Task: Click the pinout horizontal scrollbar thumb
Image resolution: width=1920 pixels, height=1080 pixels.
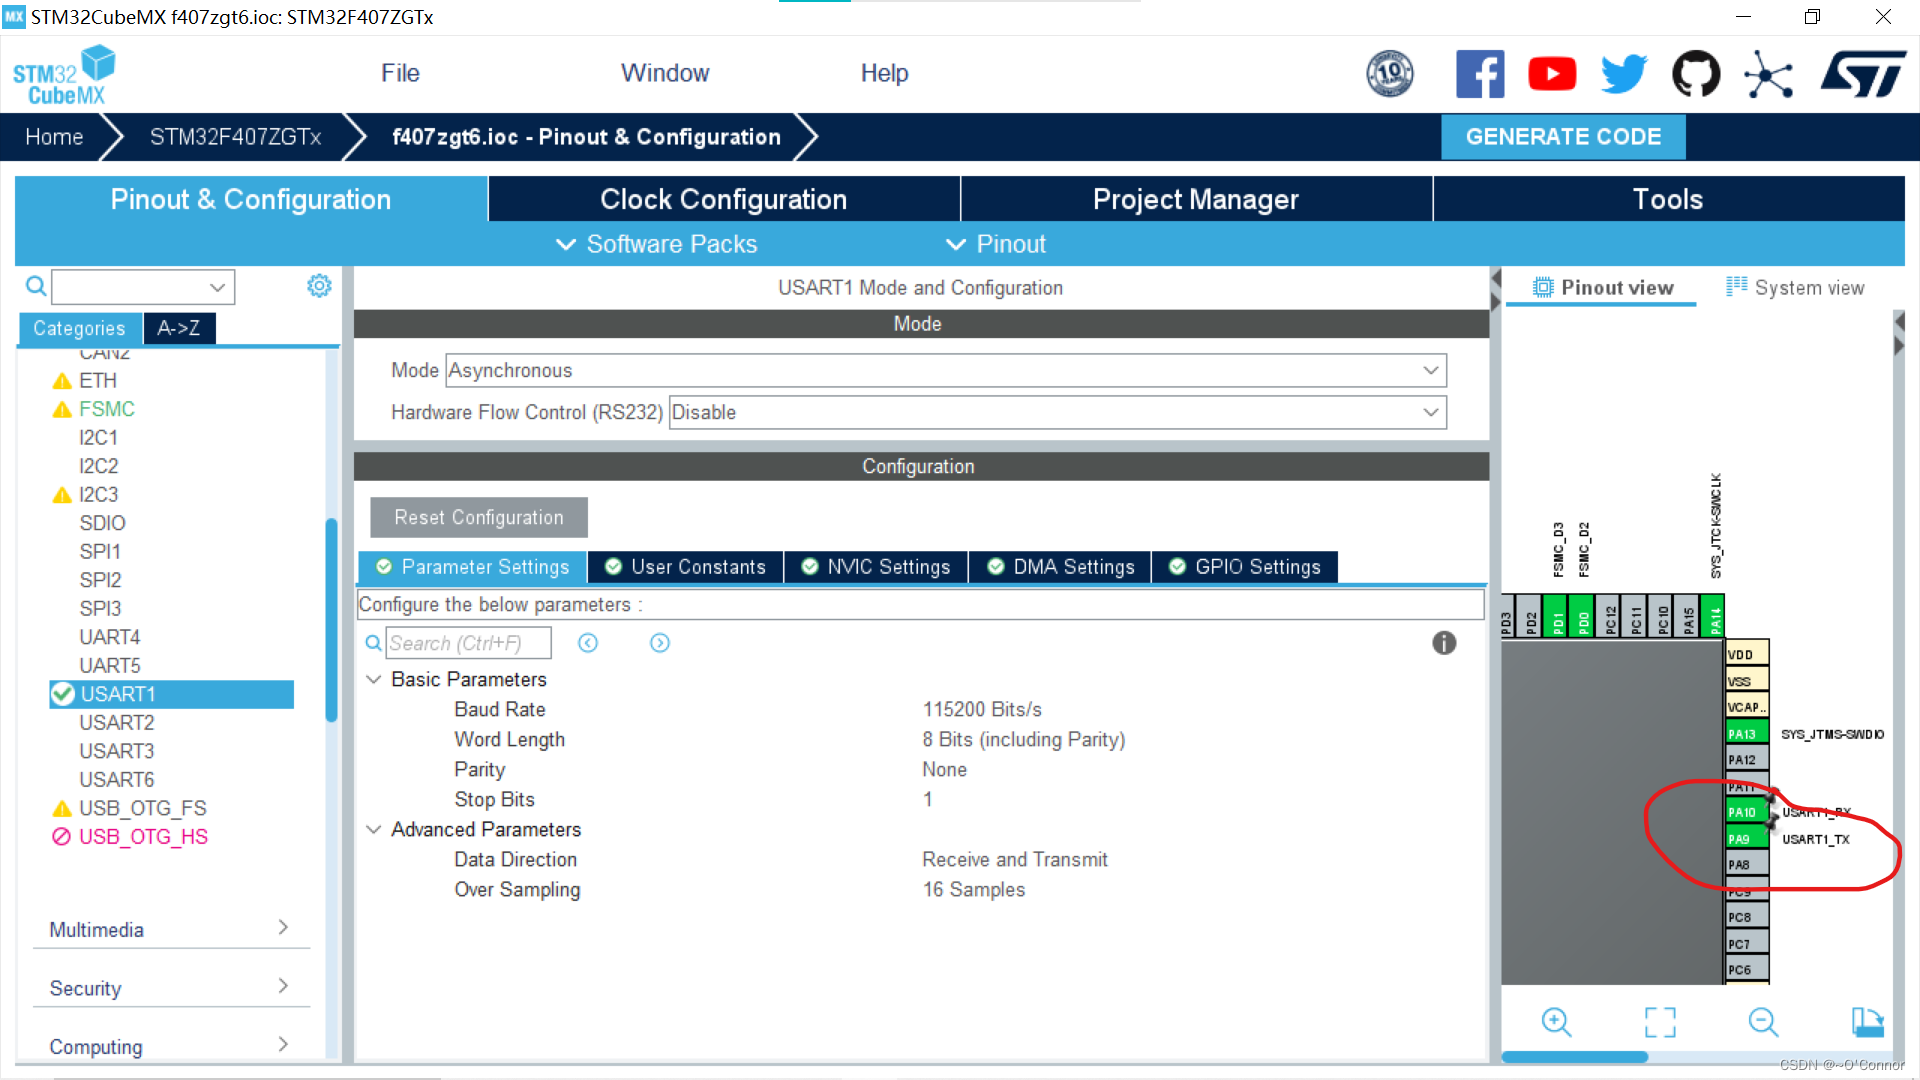Action: (1574, 1057)
